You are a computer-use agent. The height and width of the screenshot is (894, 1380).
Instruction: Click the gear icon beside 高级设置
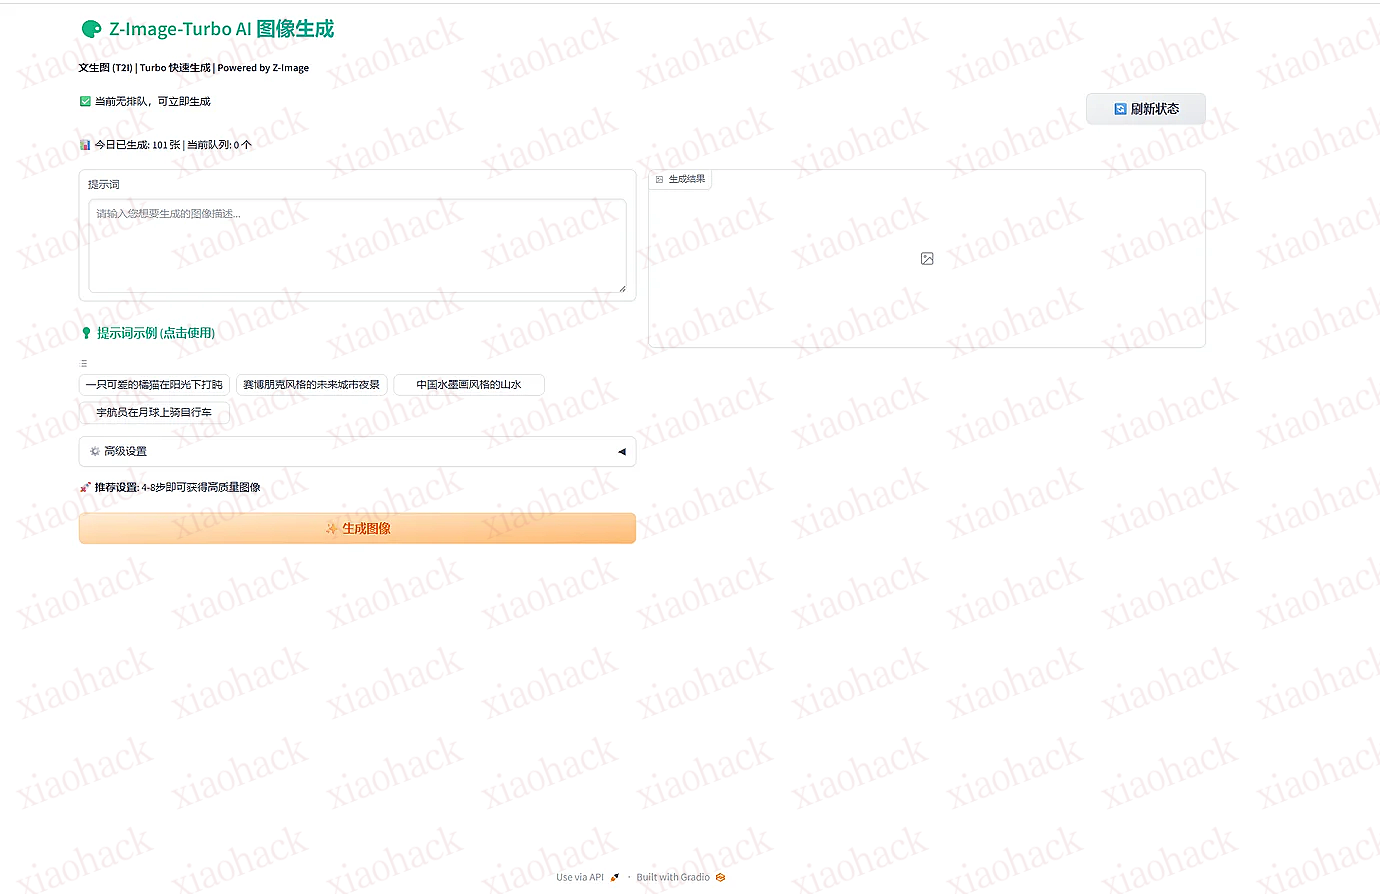tap(95, 451)
